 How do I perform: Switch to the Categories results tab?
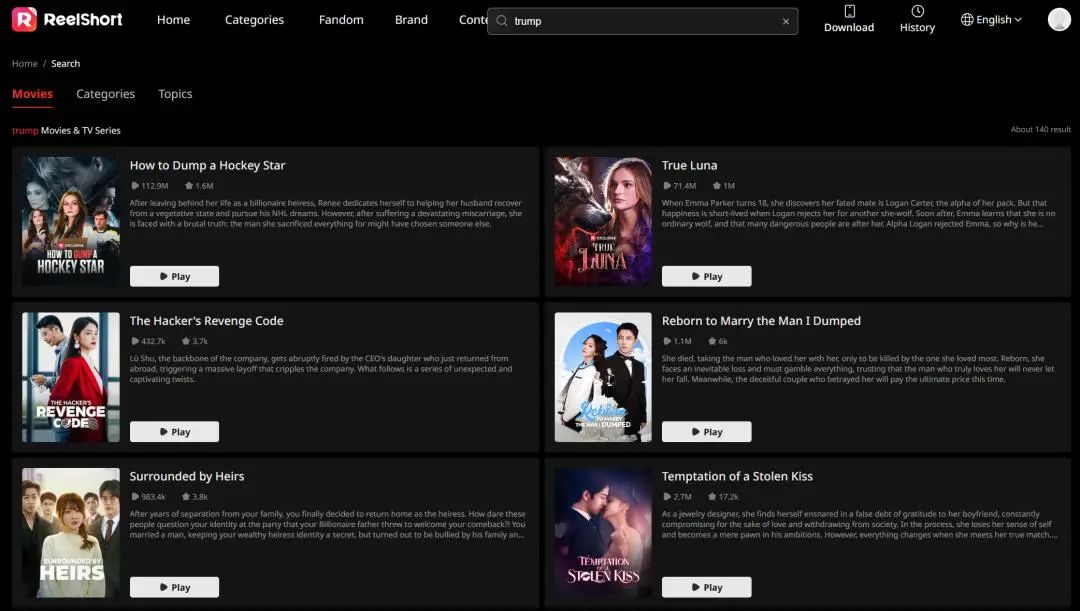pyautogui.click(x=105, y=94)
